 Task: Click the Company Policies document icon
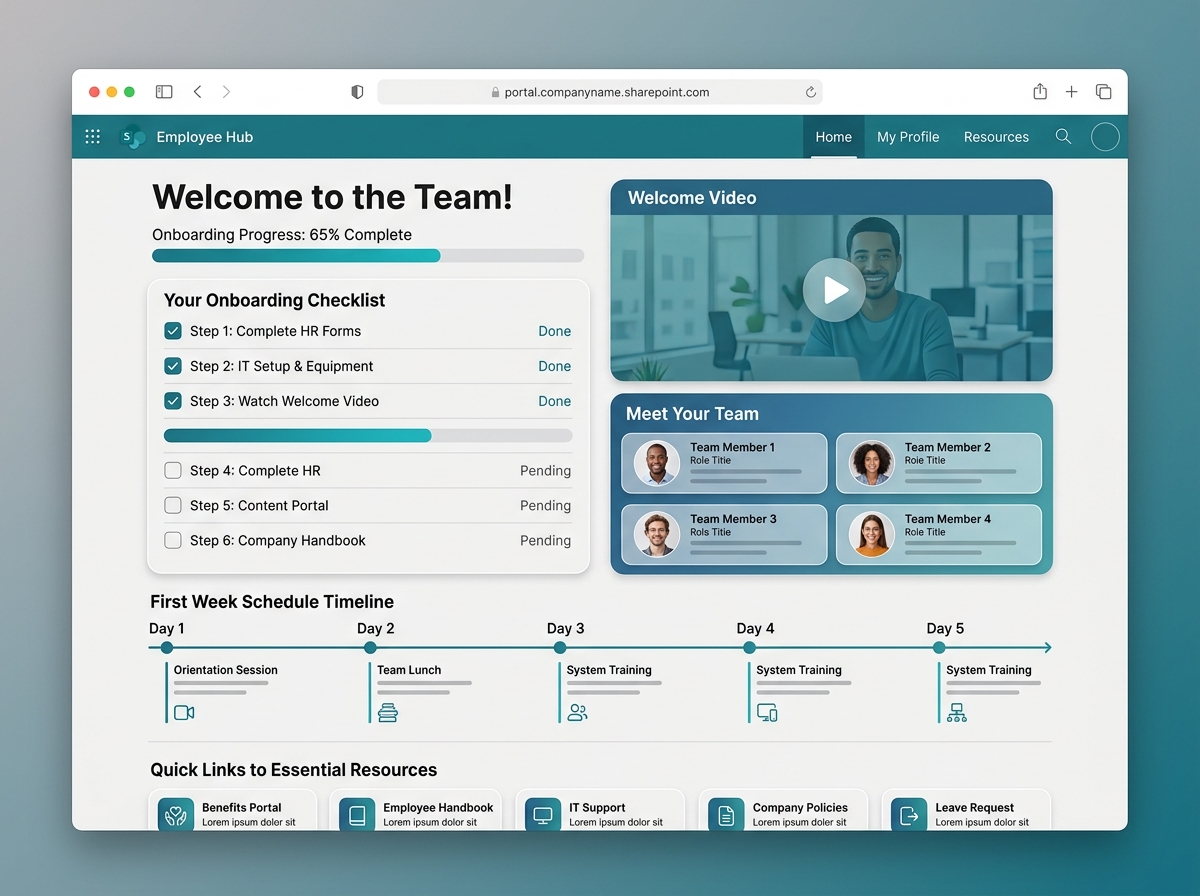point(726,815)
